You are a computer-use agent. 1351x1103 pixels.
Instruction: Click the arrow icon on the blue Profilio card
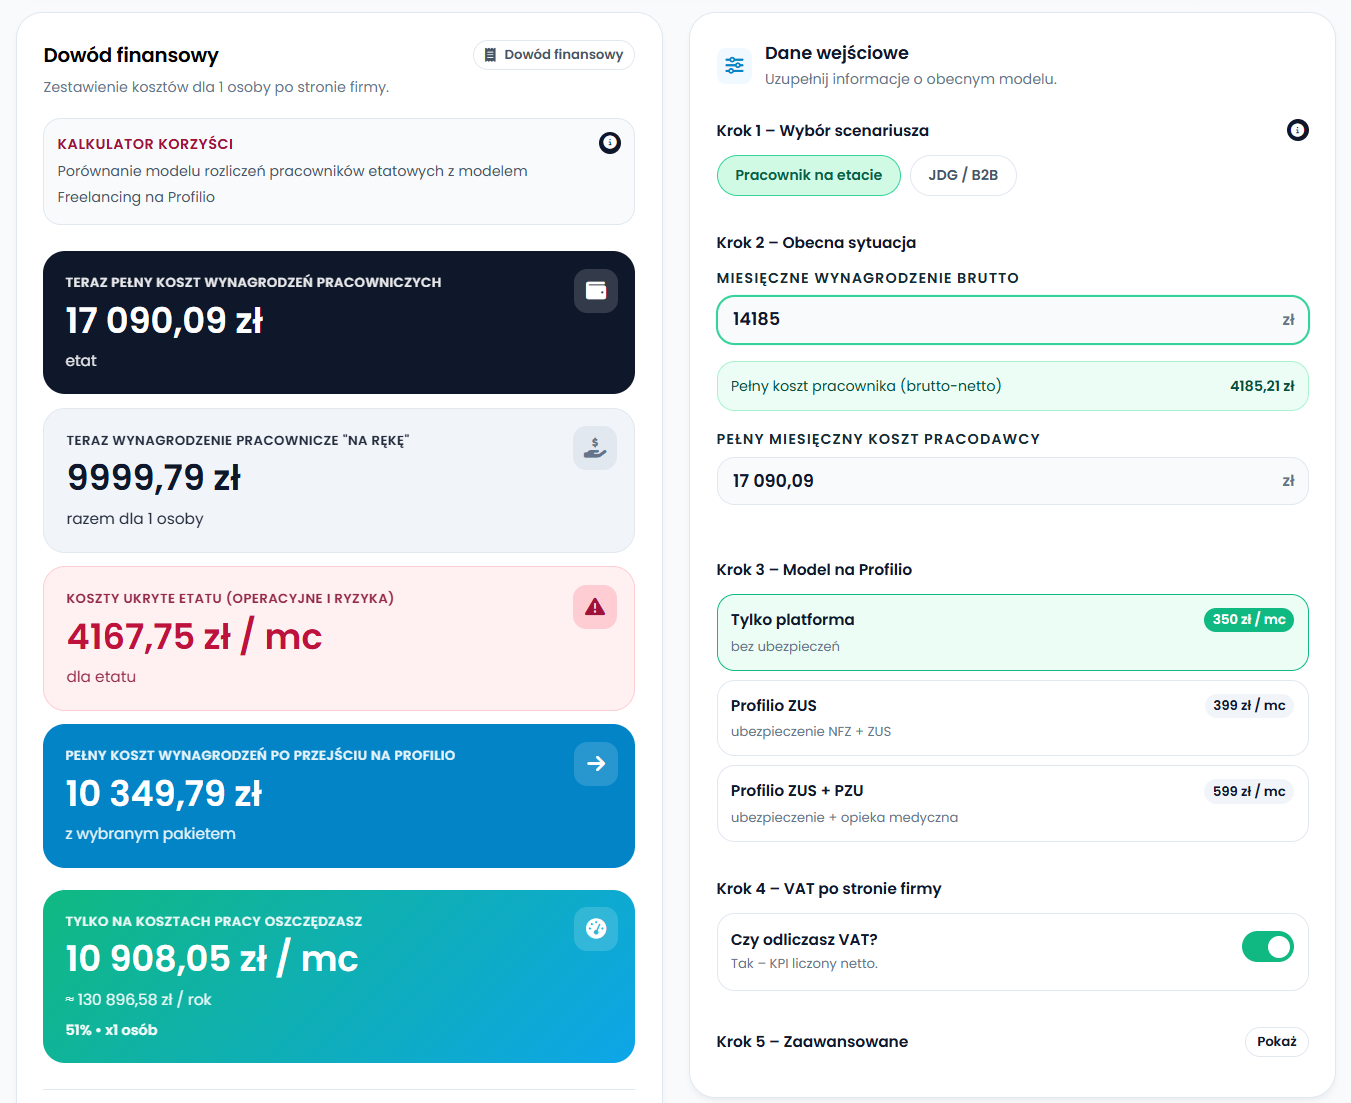coord(596,764)
